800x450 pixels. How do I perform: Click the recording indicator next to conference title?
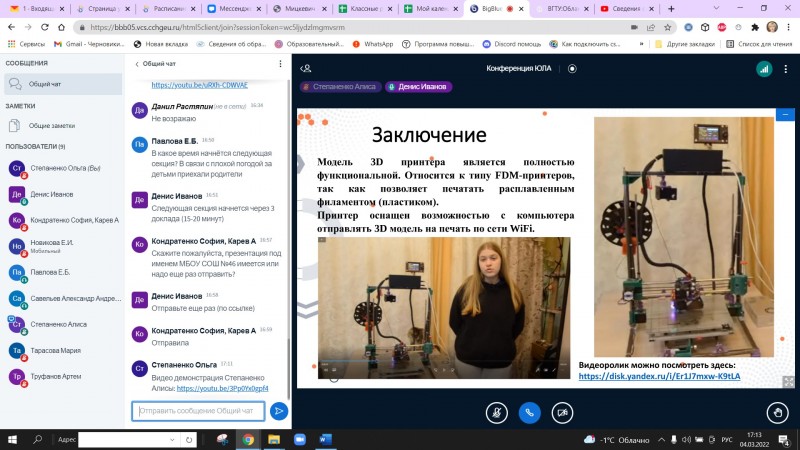572,68
